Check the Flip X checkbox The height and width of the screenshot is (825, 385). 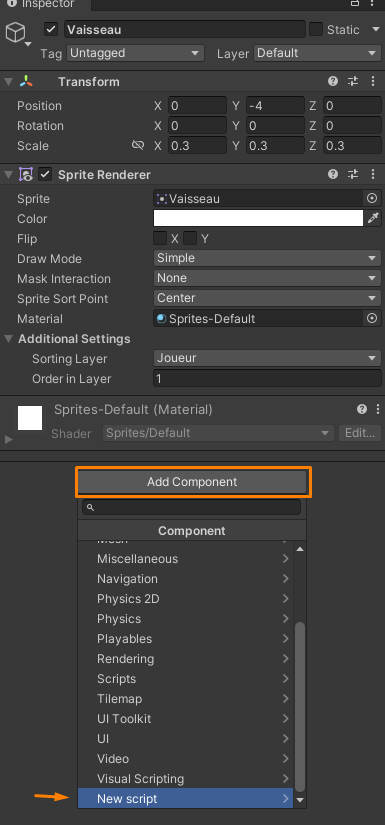click(x=160, y=238)
